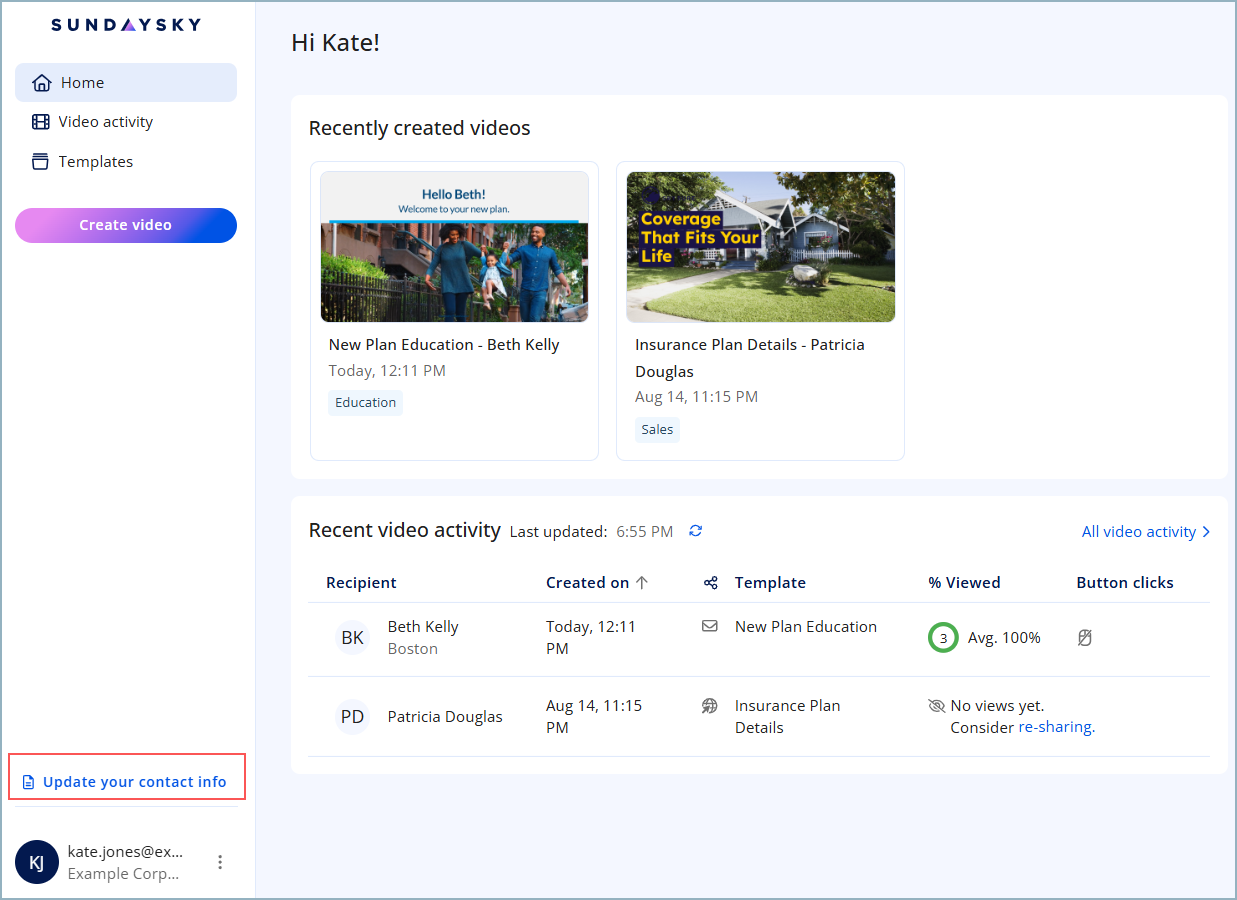Click the KJ user avatar
1237x900 pixels.
pyautogui.click(x=37, y=862)
